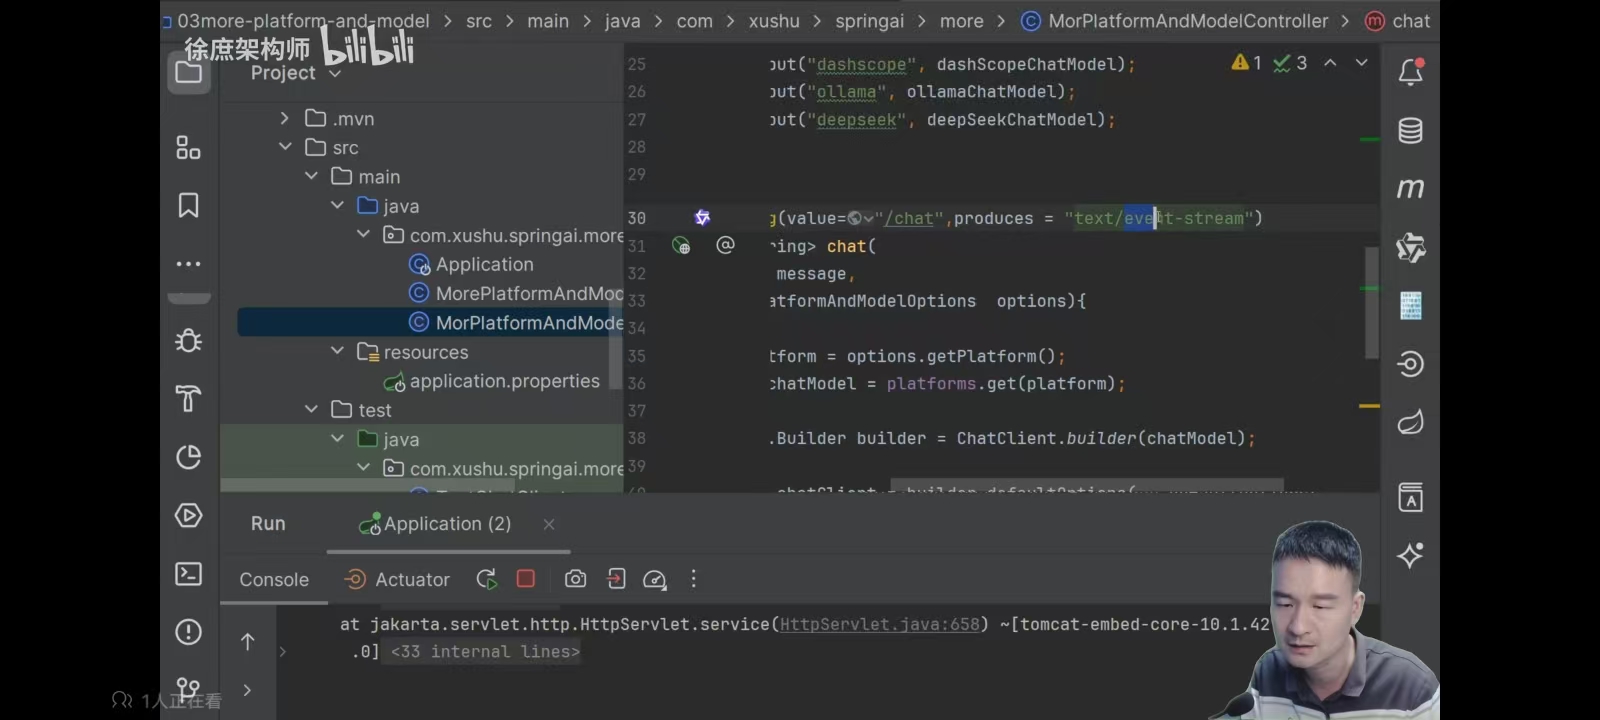This screenshot has height=720, width=1600.
Task: Go to previous highlighted problem arrow up
Action: point(1330,62)
